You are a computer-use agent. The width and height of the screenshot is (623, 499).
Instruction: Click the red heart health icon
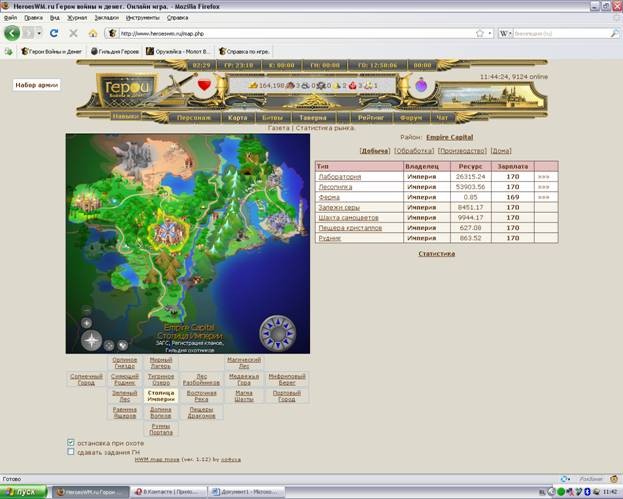[204, 85]
